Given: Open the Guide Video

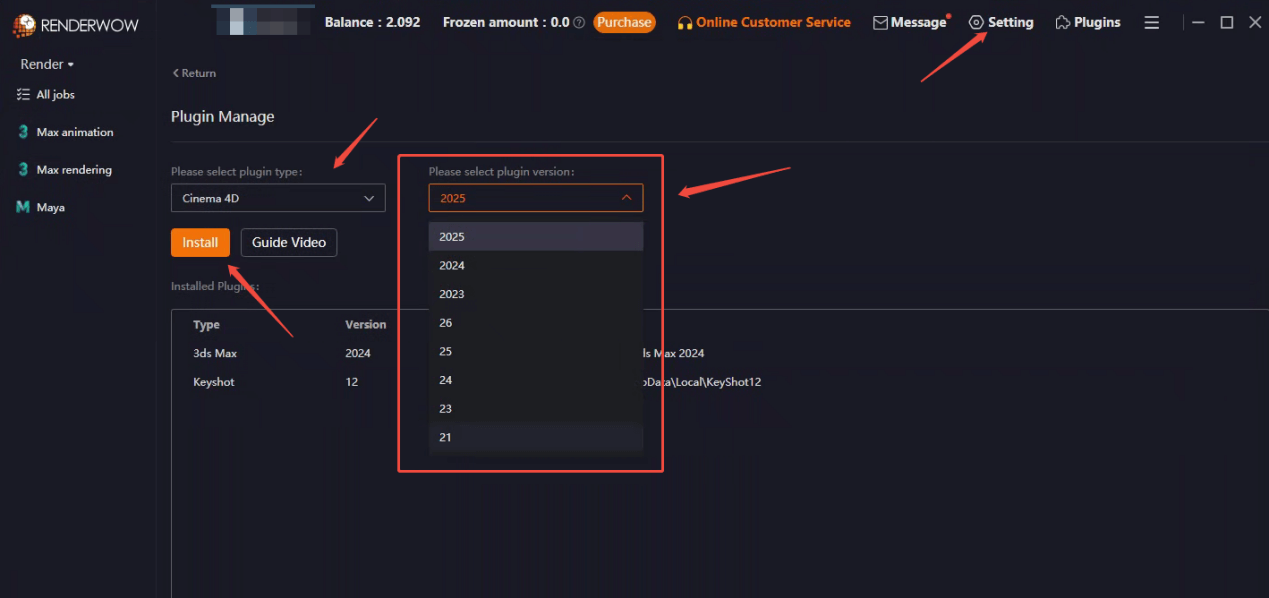Looking at the screenshot, I should pyautogui.click(x=288, y=242).
